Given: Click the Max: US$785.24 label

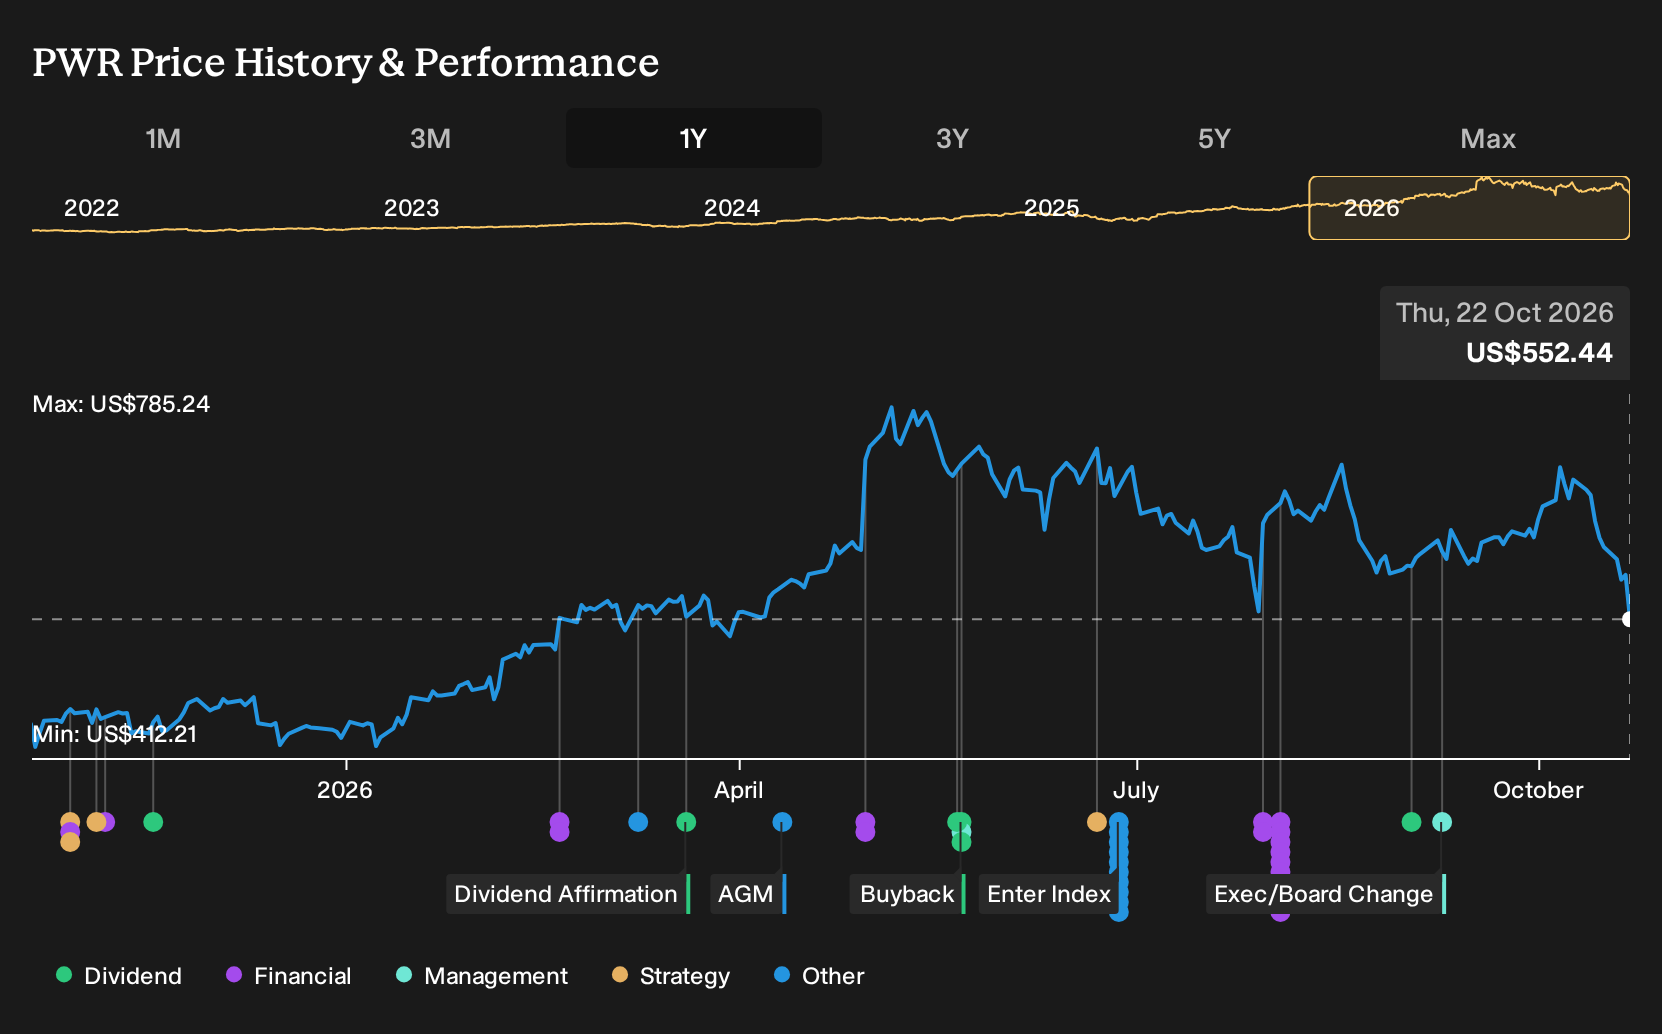Looking at the screenshot, I should (121, 404).
